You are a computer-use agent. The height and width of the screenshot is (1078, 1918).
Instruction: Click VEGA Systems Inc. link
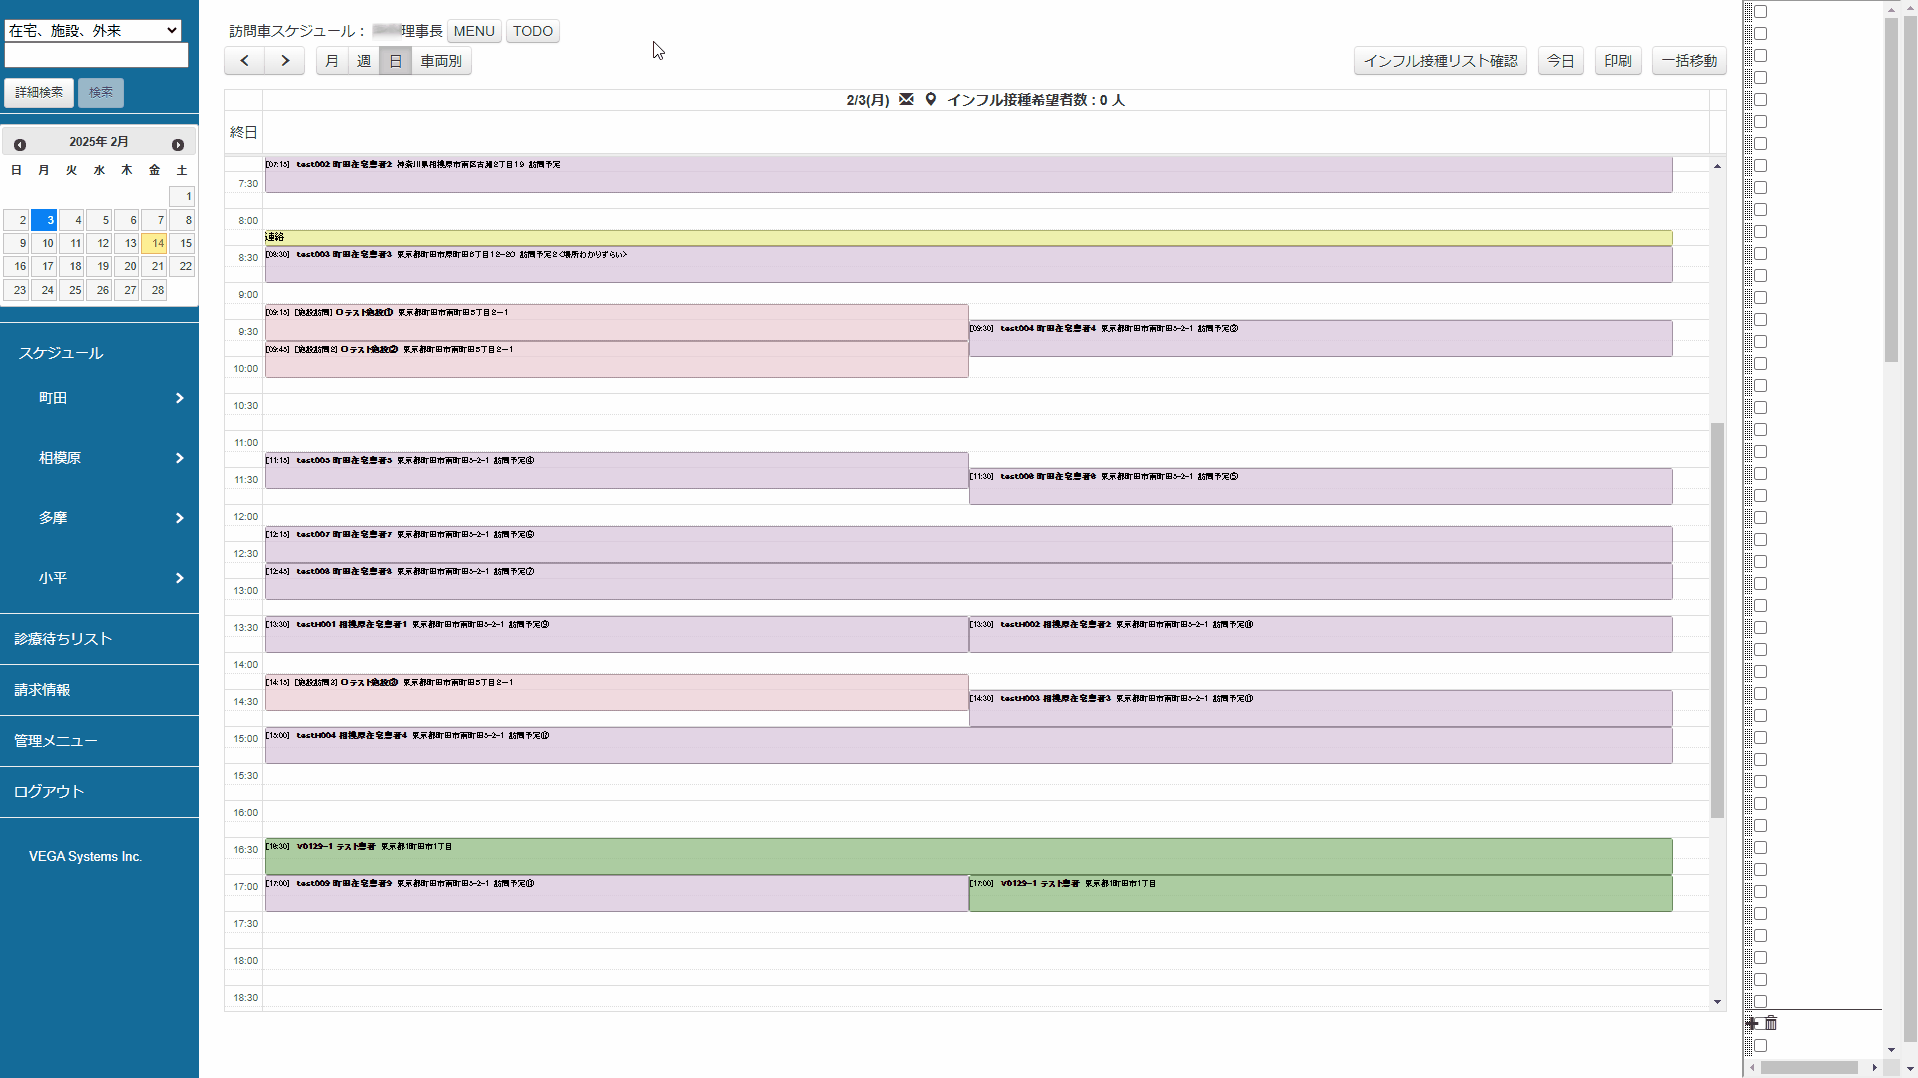coord(85,857)
